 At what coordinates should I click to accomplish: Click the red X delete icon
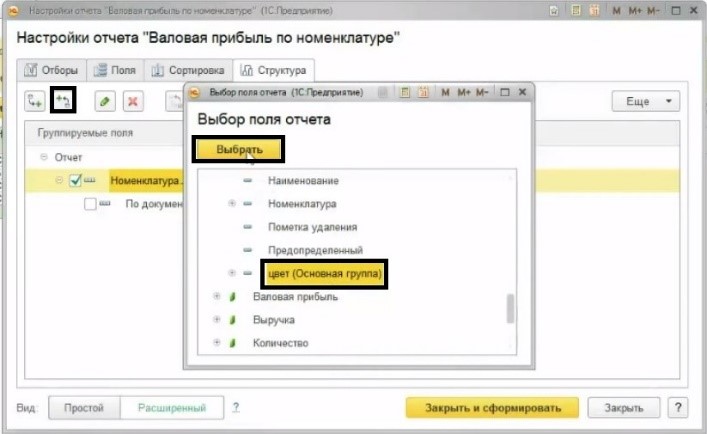coord(132,101)
